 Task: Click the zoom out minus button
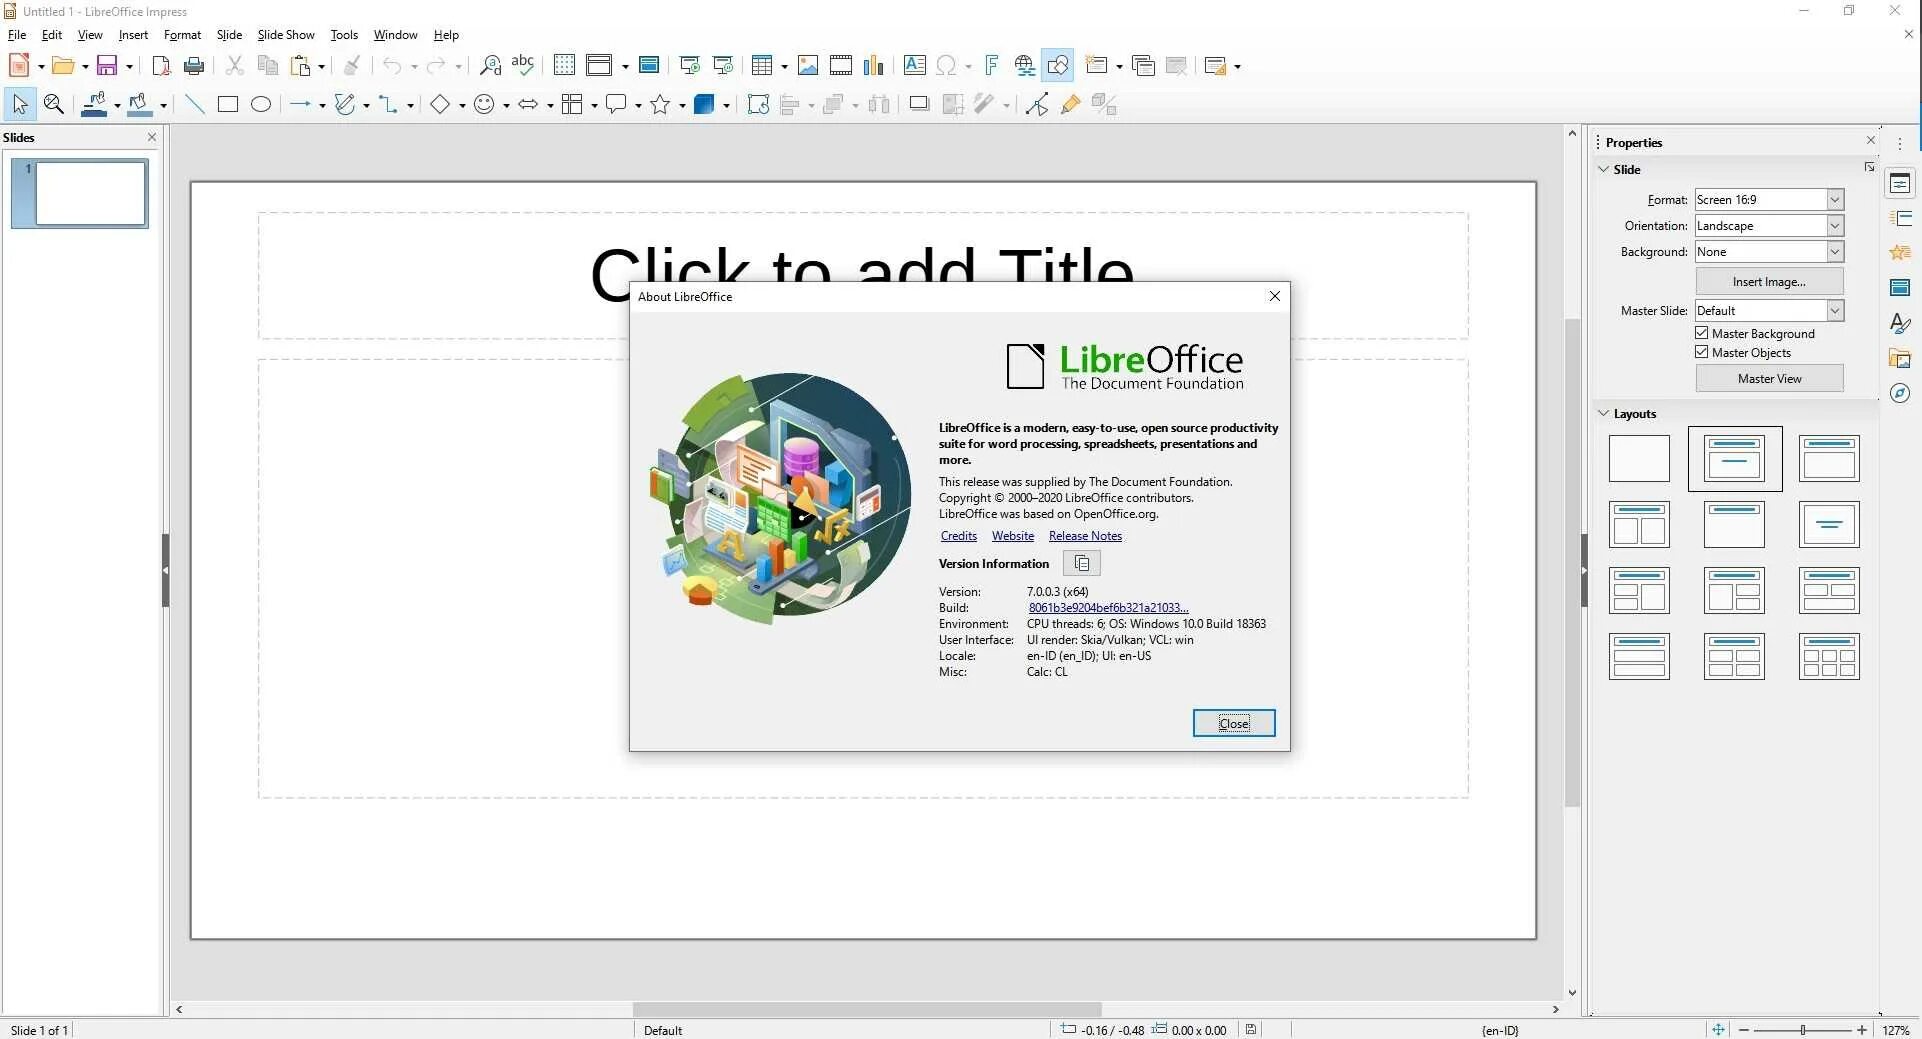[x=1744, y=1029]
